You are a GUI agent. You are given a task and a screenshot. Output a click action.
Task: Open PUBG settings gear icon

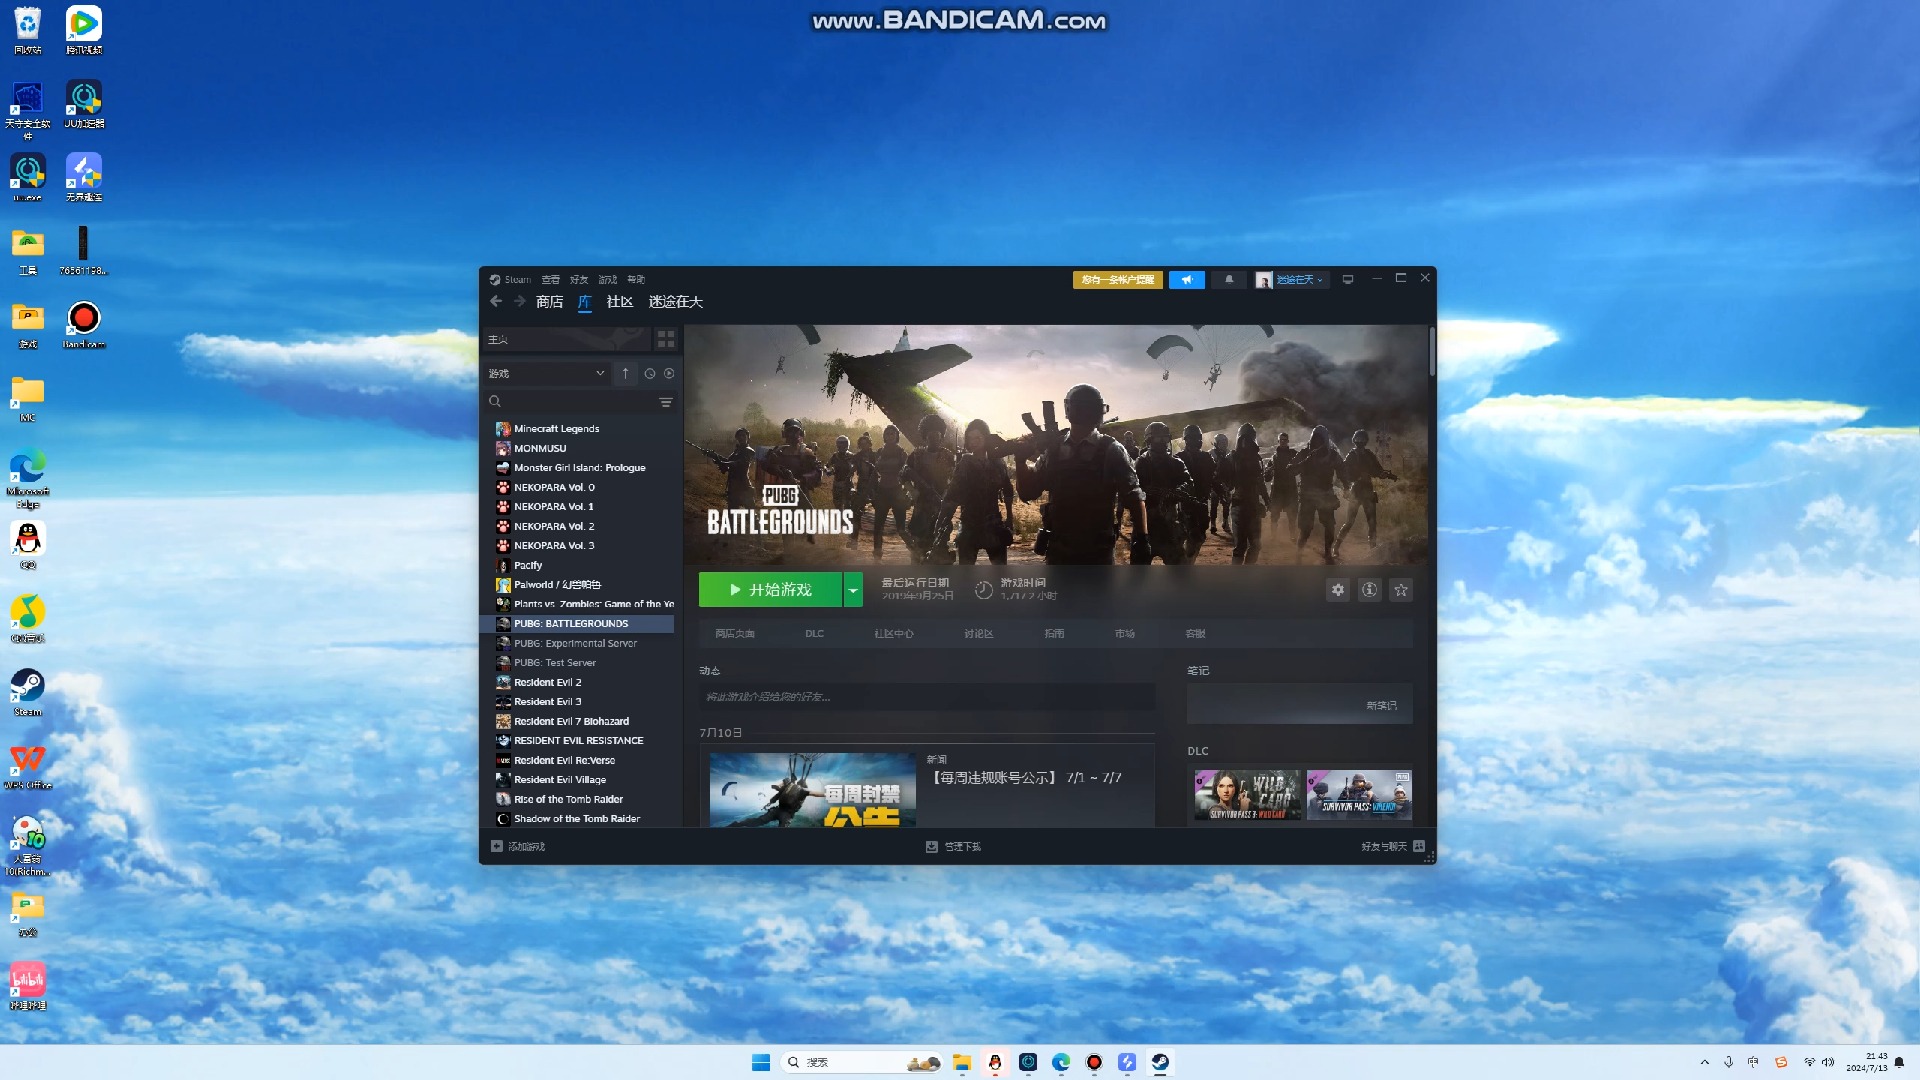point(1338,590)
